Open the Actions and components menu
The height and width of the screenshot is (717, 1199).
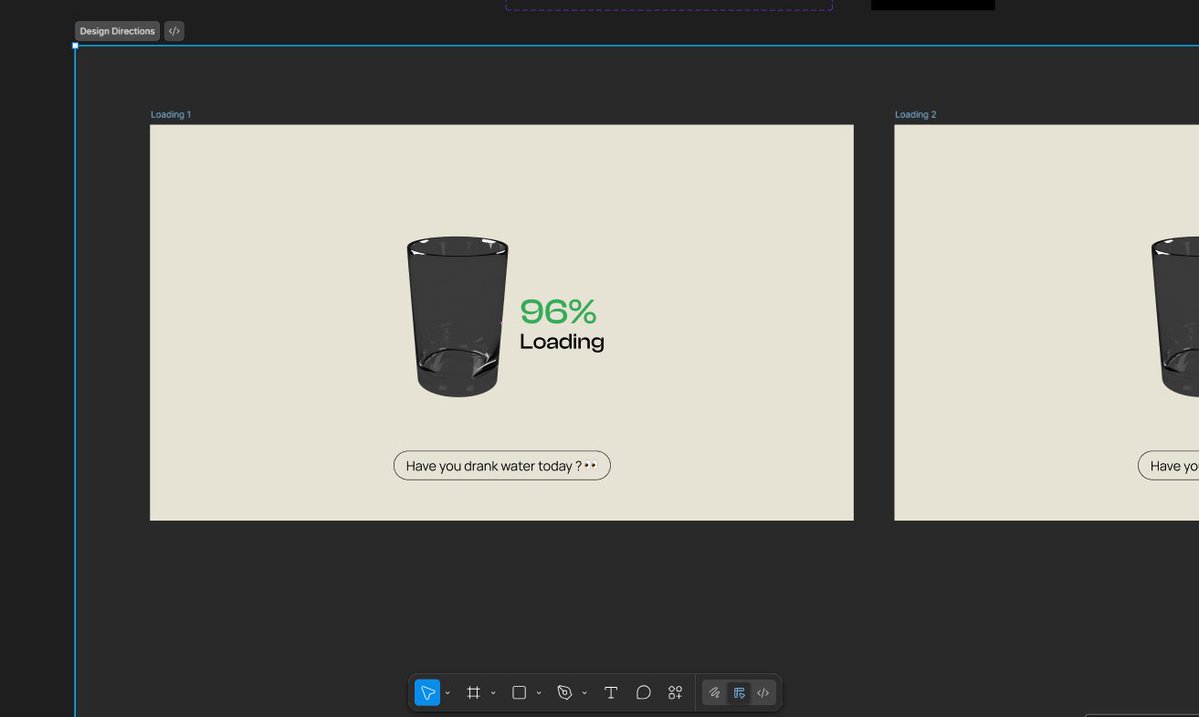675,693
